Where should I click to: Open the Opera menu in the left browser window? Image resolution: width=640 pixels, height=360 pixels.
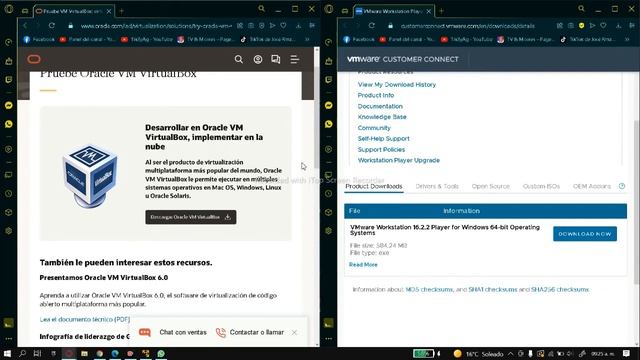point(9,9)
